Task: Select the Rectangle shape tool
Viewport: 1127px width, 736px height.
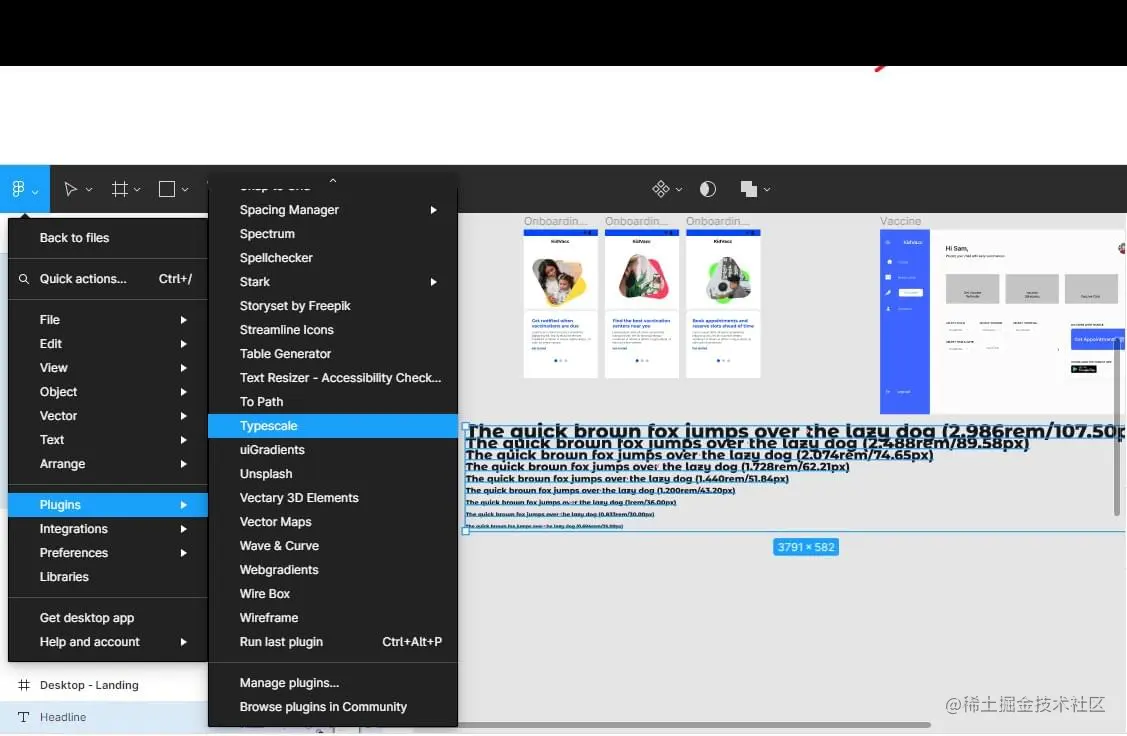Action: click(x=165, y=188)
